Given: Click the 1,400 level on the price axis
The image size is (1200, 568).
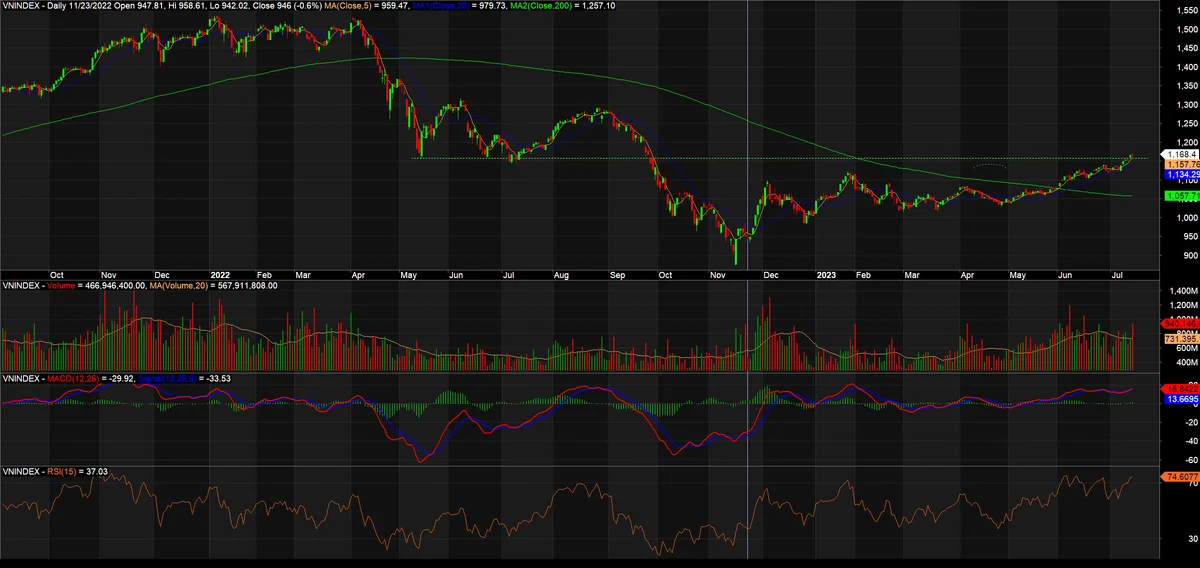Looking at the screenshot, I should point(1185,67).
